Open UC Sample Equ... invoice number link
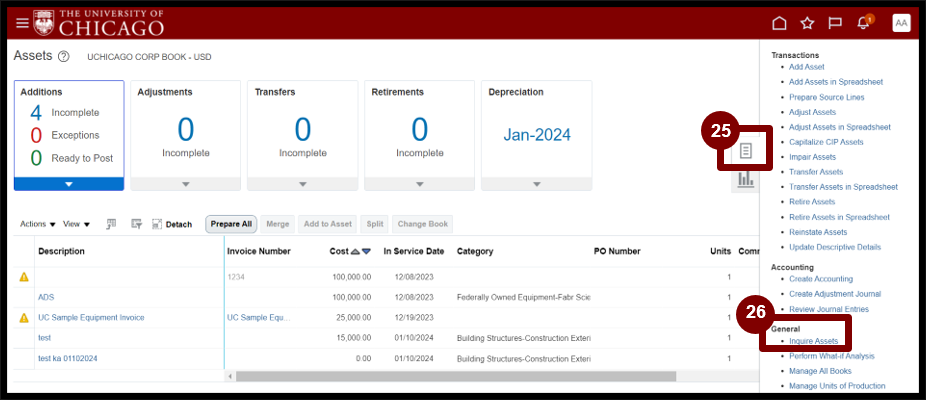926x400 pixels. click(259, 318)
